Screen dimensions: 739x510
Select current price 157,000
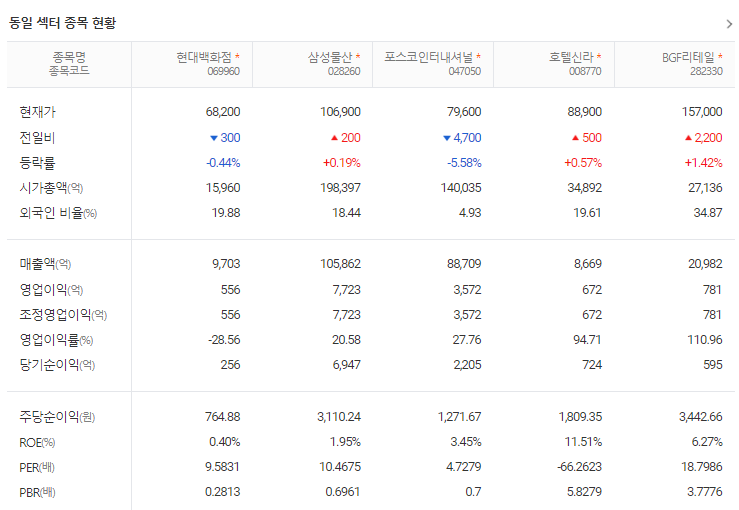702,112
